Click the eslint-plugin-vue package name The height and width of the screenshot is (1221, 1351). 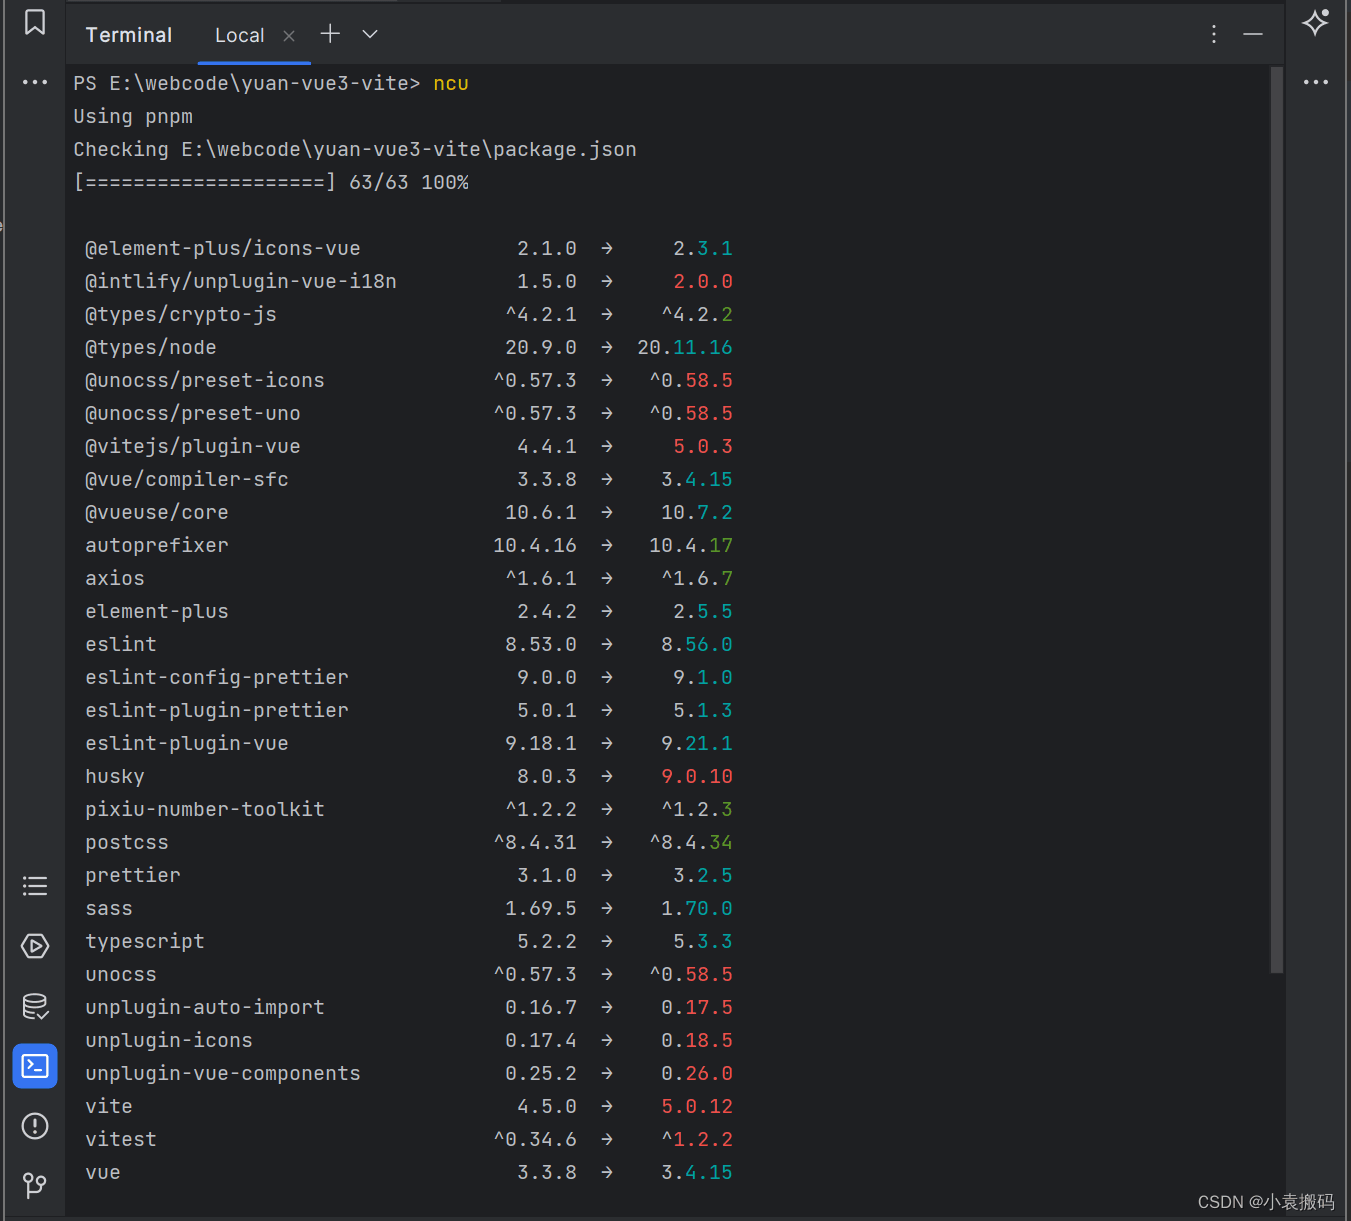click(187, 743)
